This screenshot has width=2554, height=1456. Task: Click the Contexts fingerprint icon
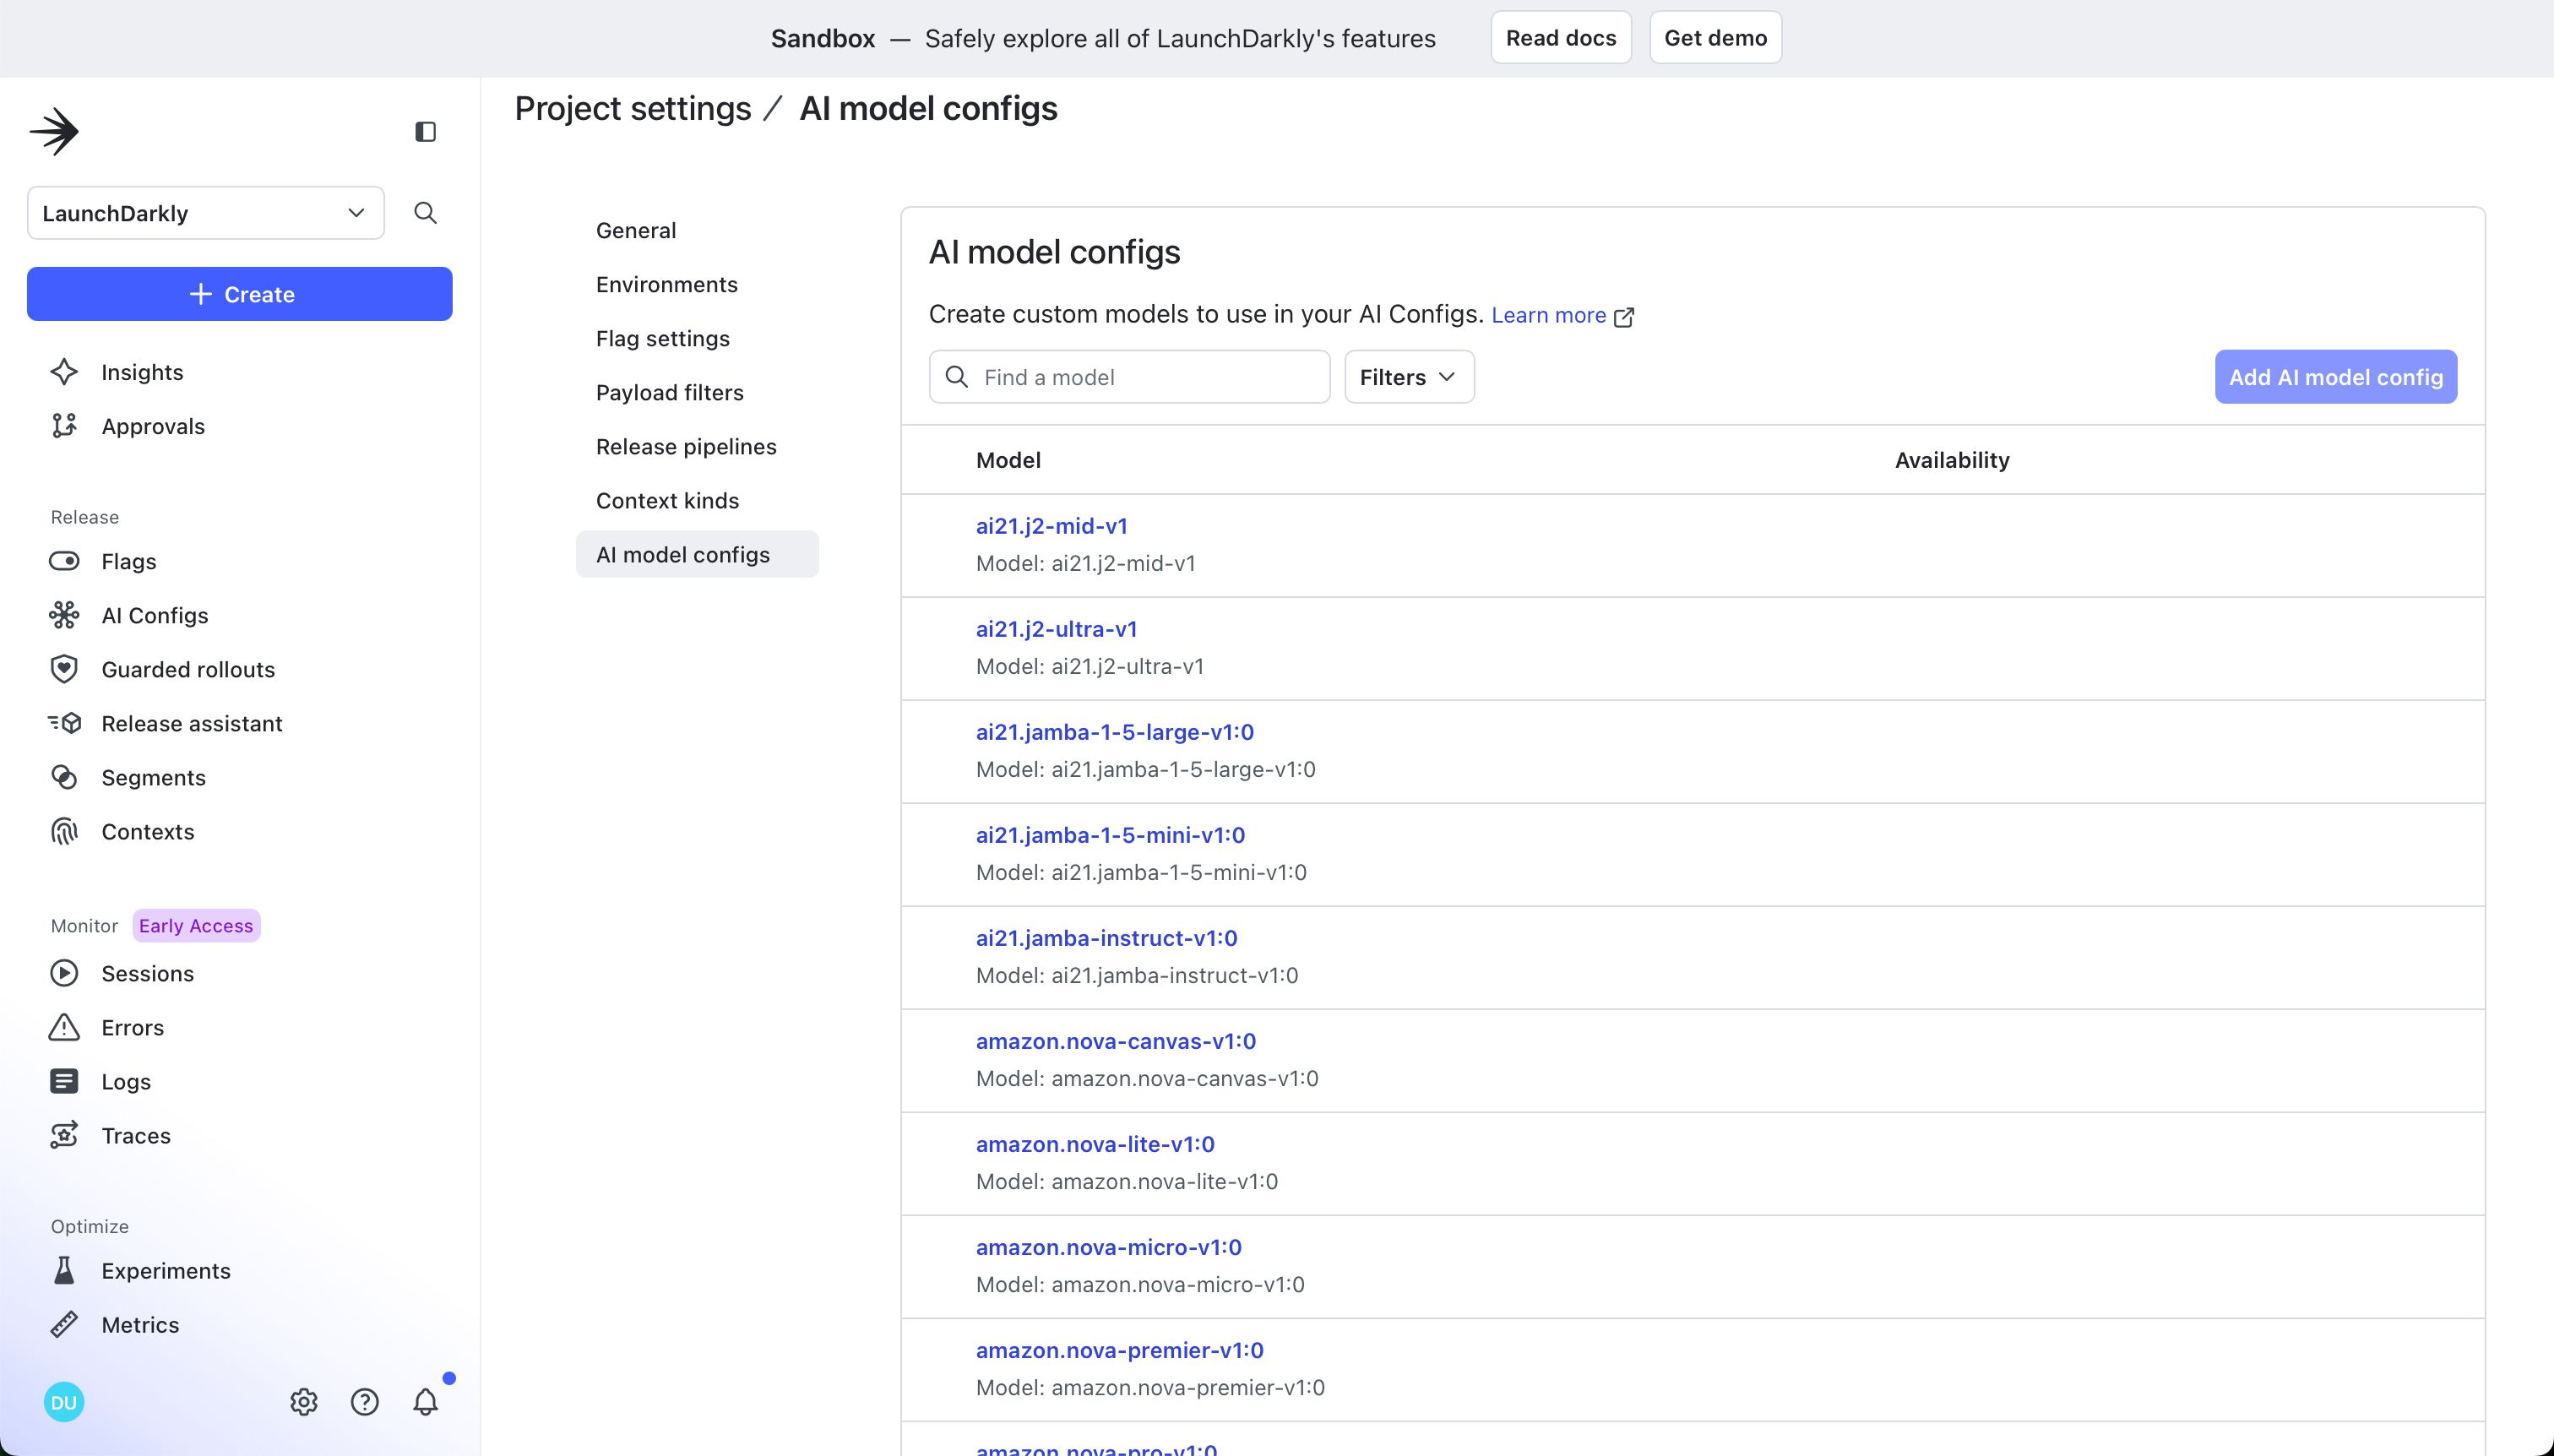point(64,831)
